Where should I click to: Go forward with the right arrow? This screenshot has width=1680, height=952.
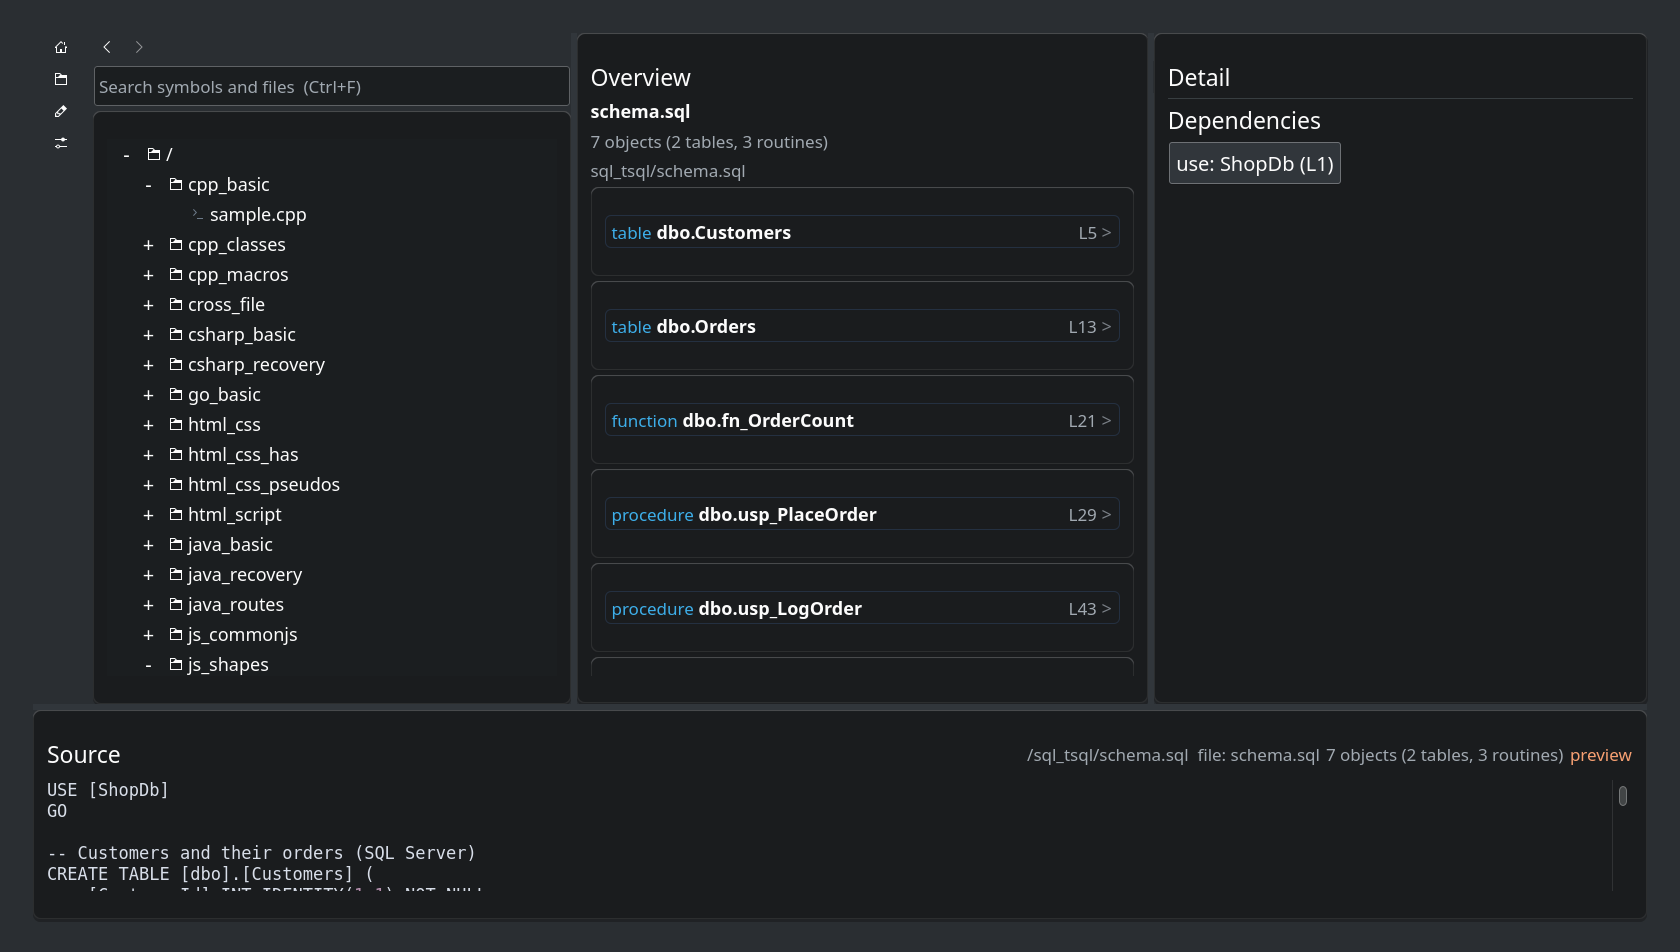[x=139, y=47]
